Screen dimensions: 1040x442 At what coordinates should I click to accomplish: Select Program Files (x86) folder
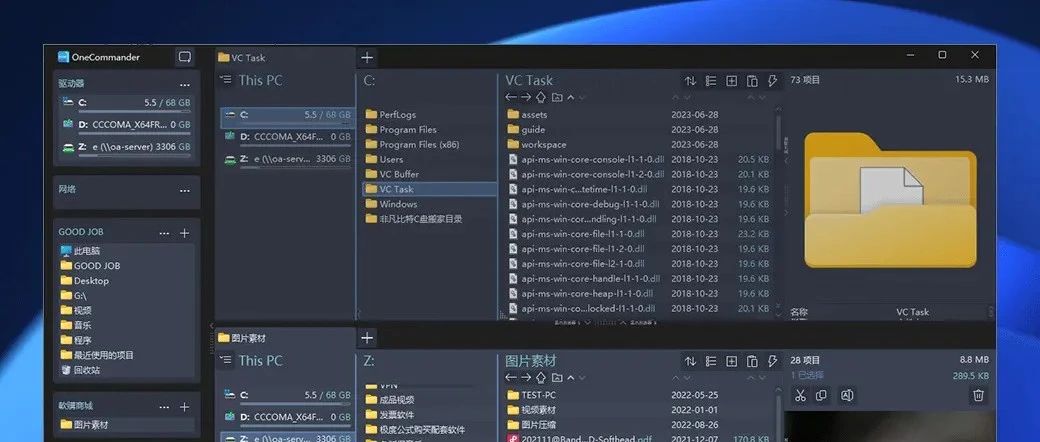(412, 145)
